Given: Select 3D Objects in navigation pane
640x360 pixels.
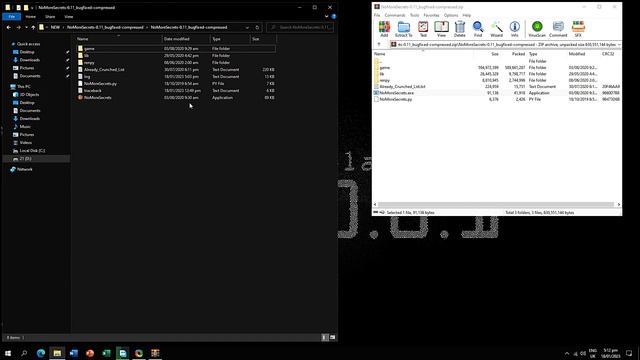Looking at the screenshot, I should tap(29, 95).
